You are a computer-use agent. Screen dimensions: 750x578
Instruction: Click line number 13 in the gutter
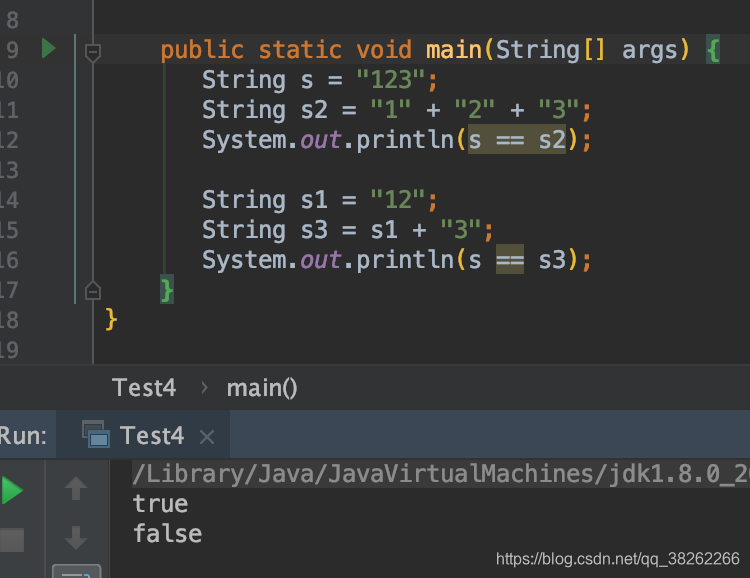pyautogui.click(x=10, y=170)
